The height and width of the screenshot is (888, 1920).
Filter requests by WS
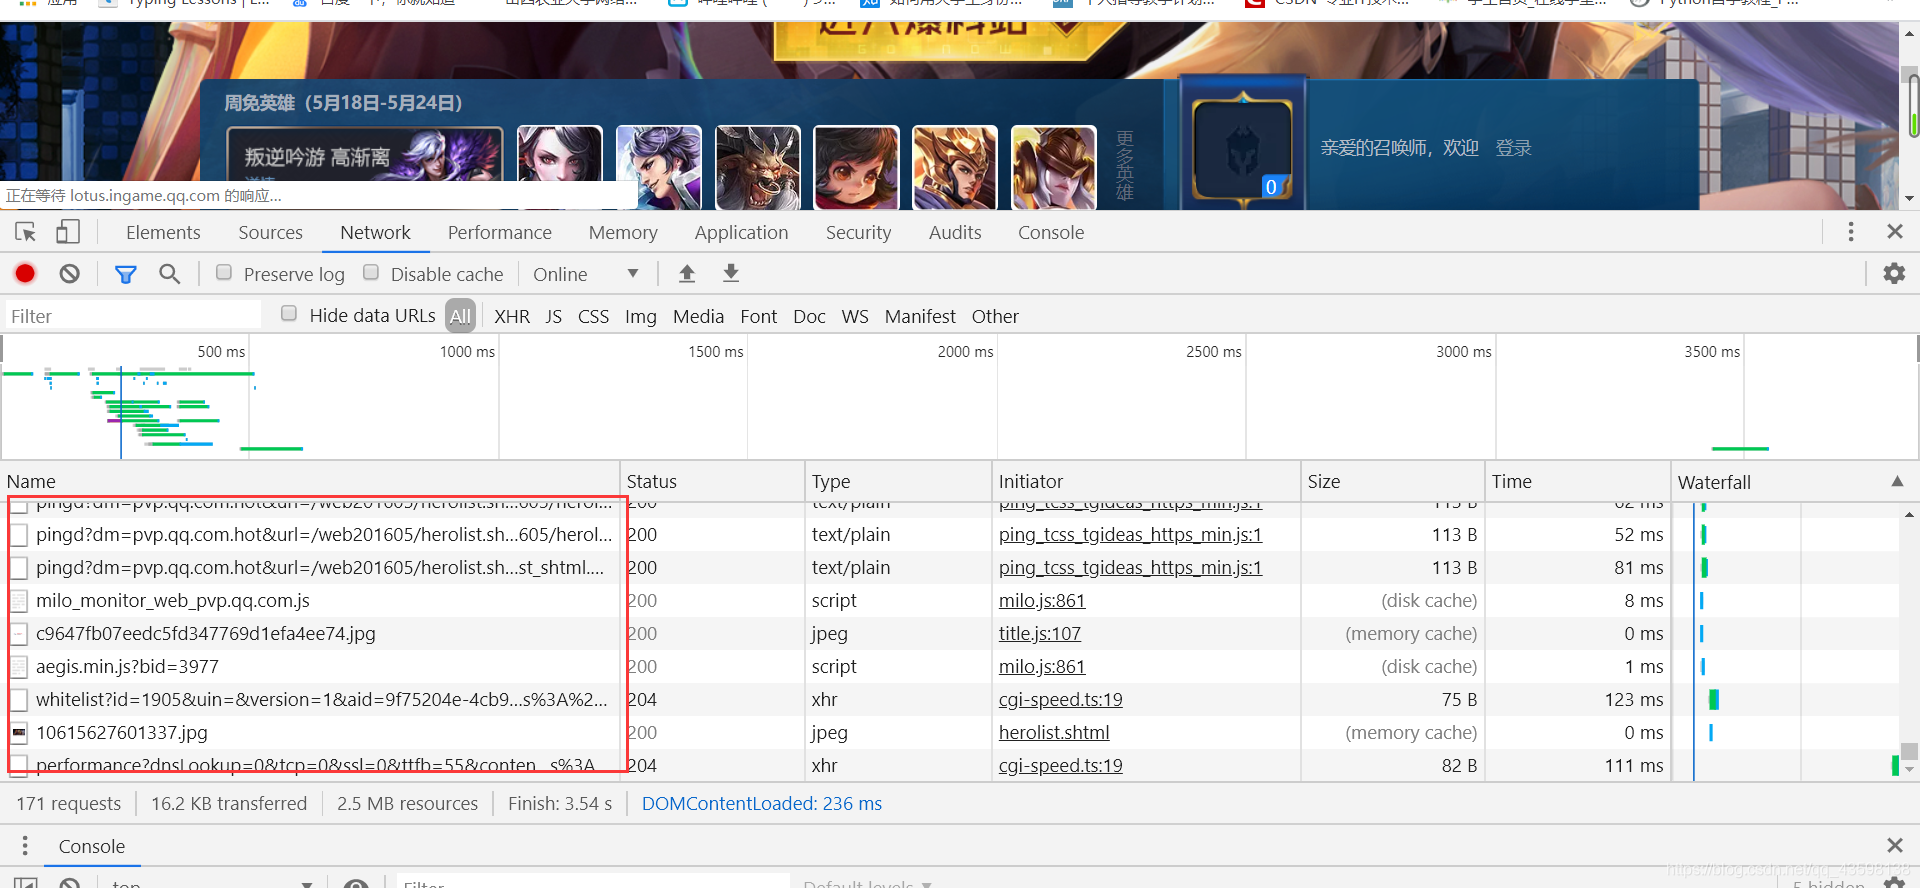[x=855, y=316]
